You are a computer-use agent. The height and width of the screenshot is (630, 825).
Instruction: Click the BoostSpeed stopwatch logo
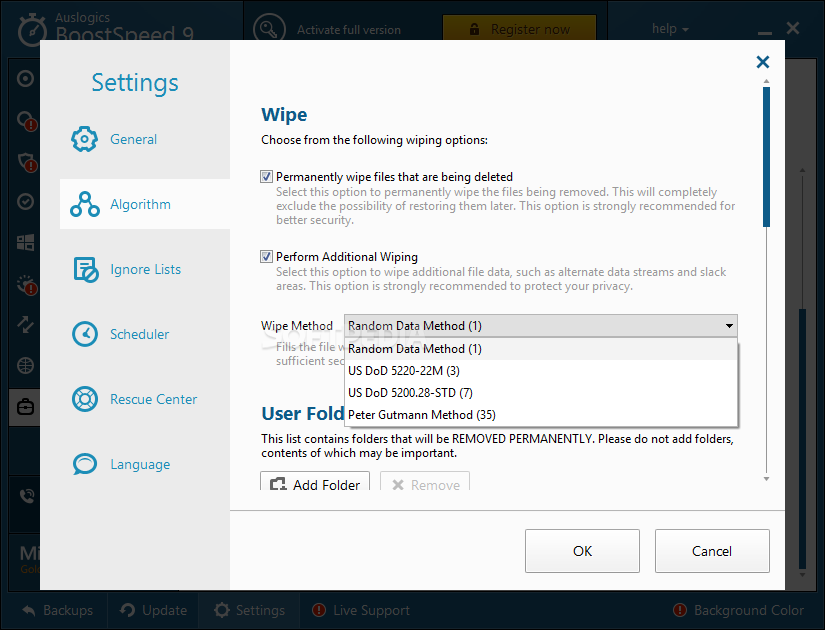click(x=33, y=30)
